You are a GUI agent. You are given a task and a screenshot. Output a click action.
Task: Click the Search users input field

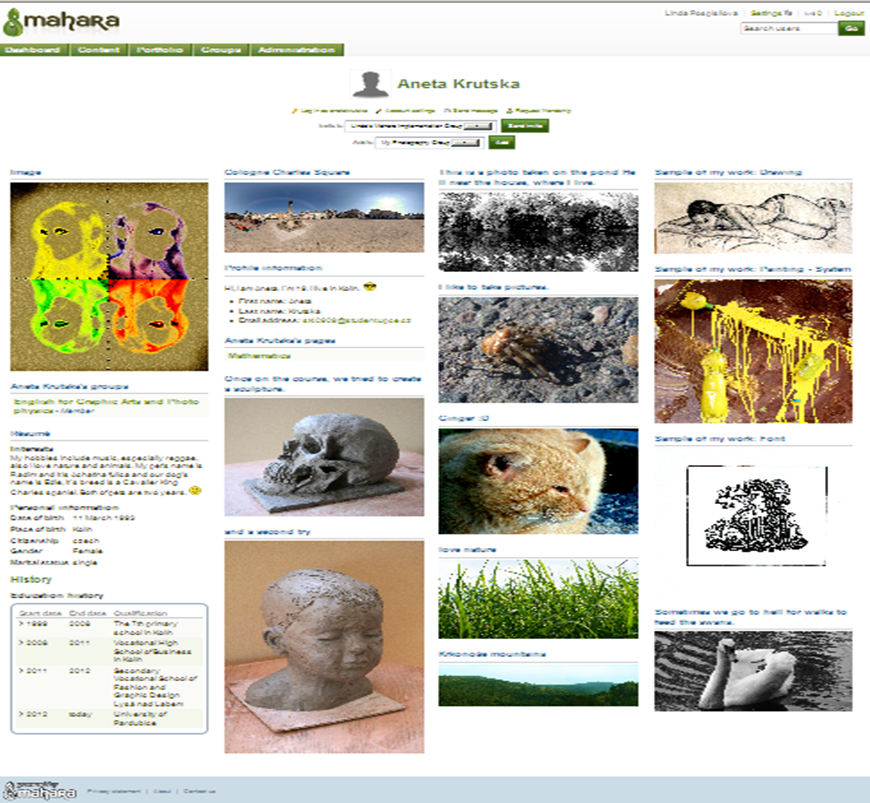tap(788, 29)
